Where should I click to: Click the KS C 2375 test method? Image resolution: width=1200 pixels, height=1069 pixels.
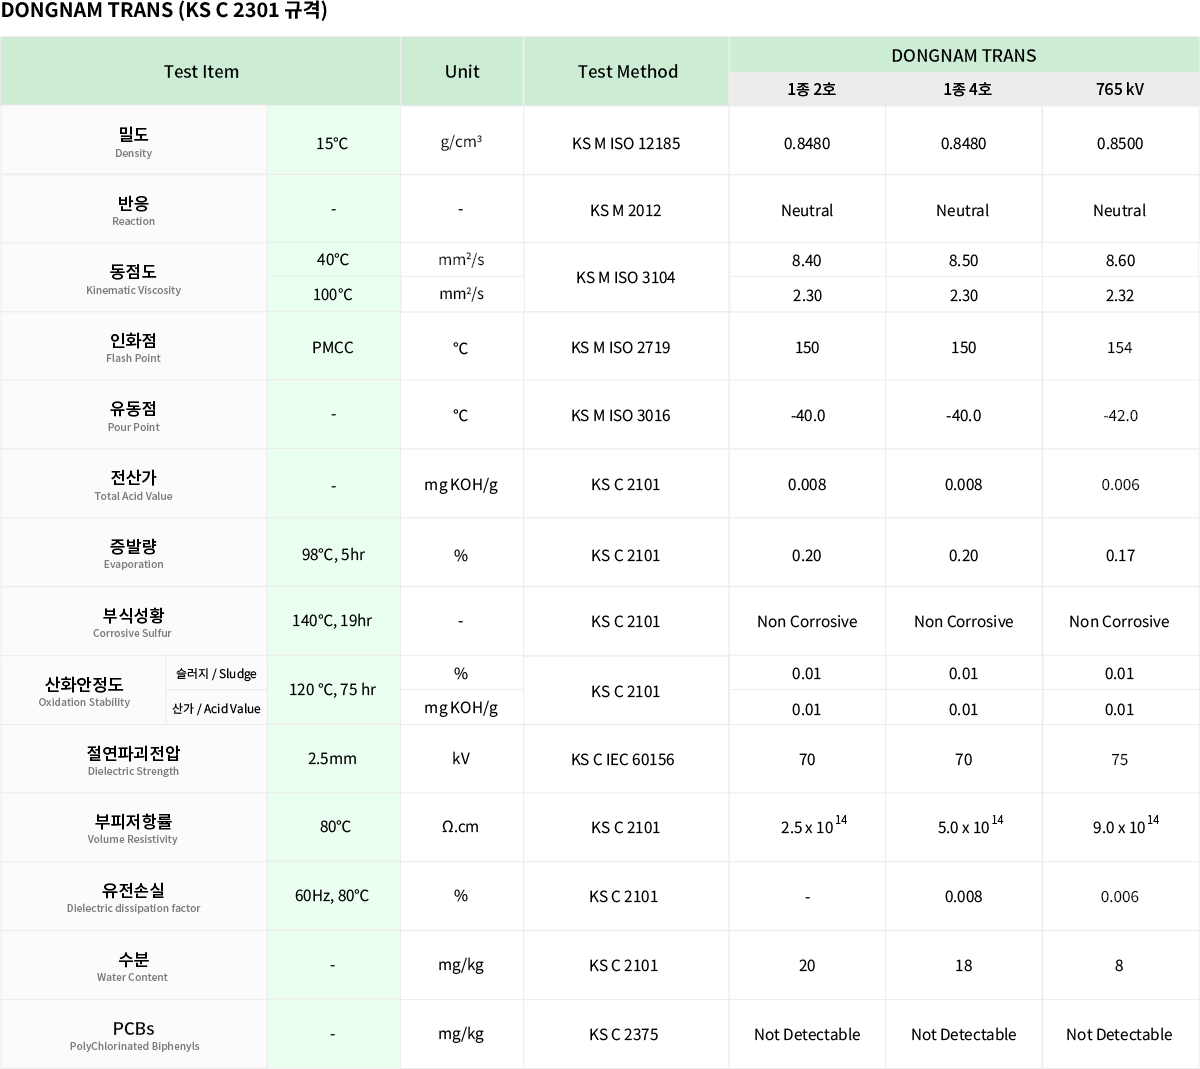(624, 1034)
